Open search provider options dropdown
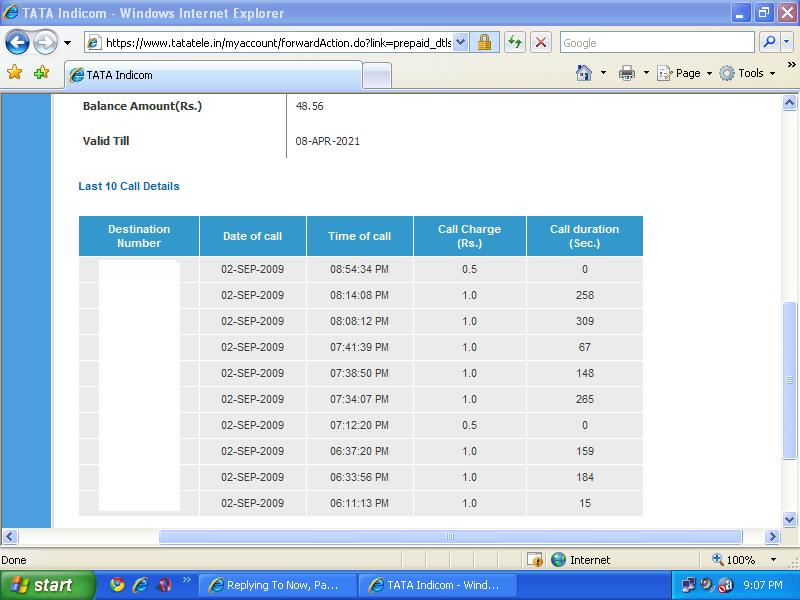 point(787,43)
